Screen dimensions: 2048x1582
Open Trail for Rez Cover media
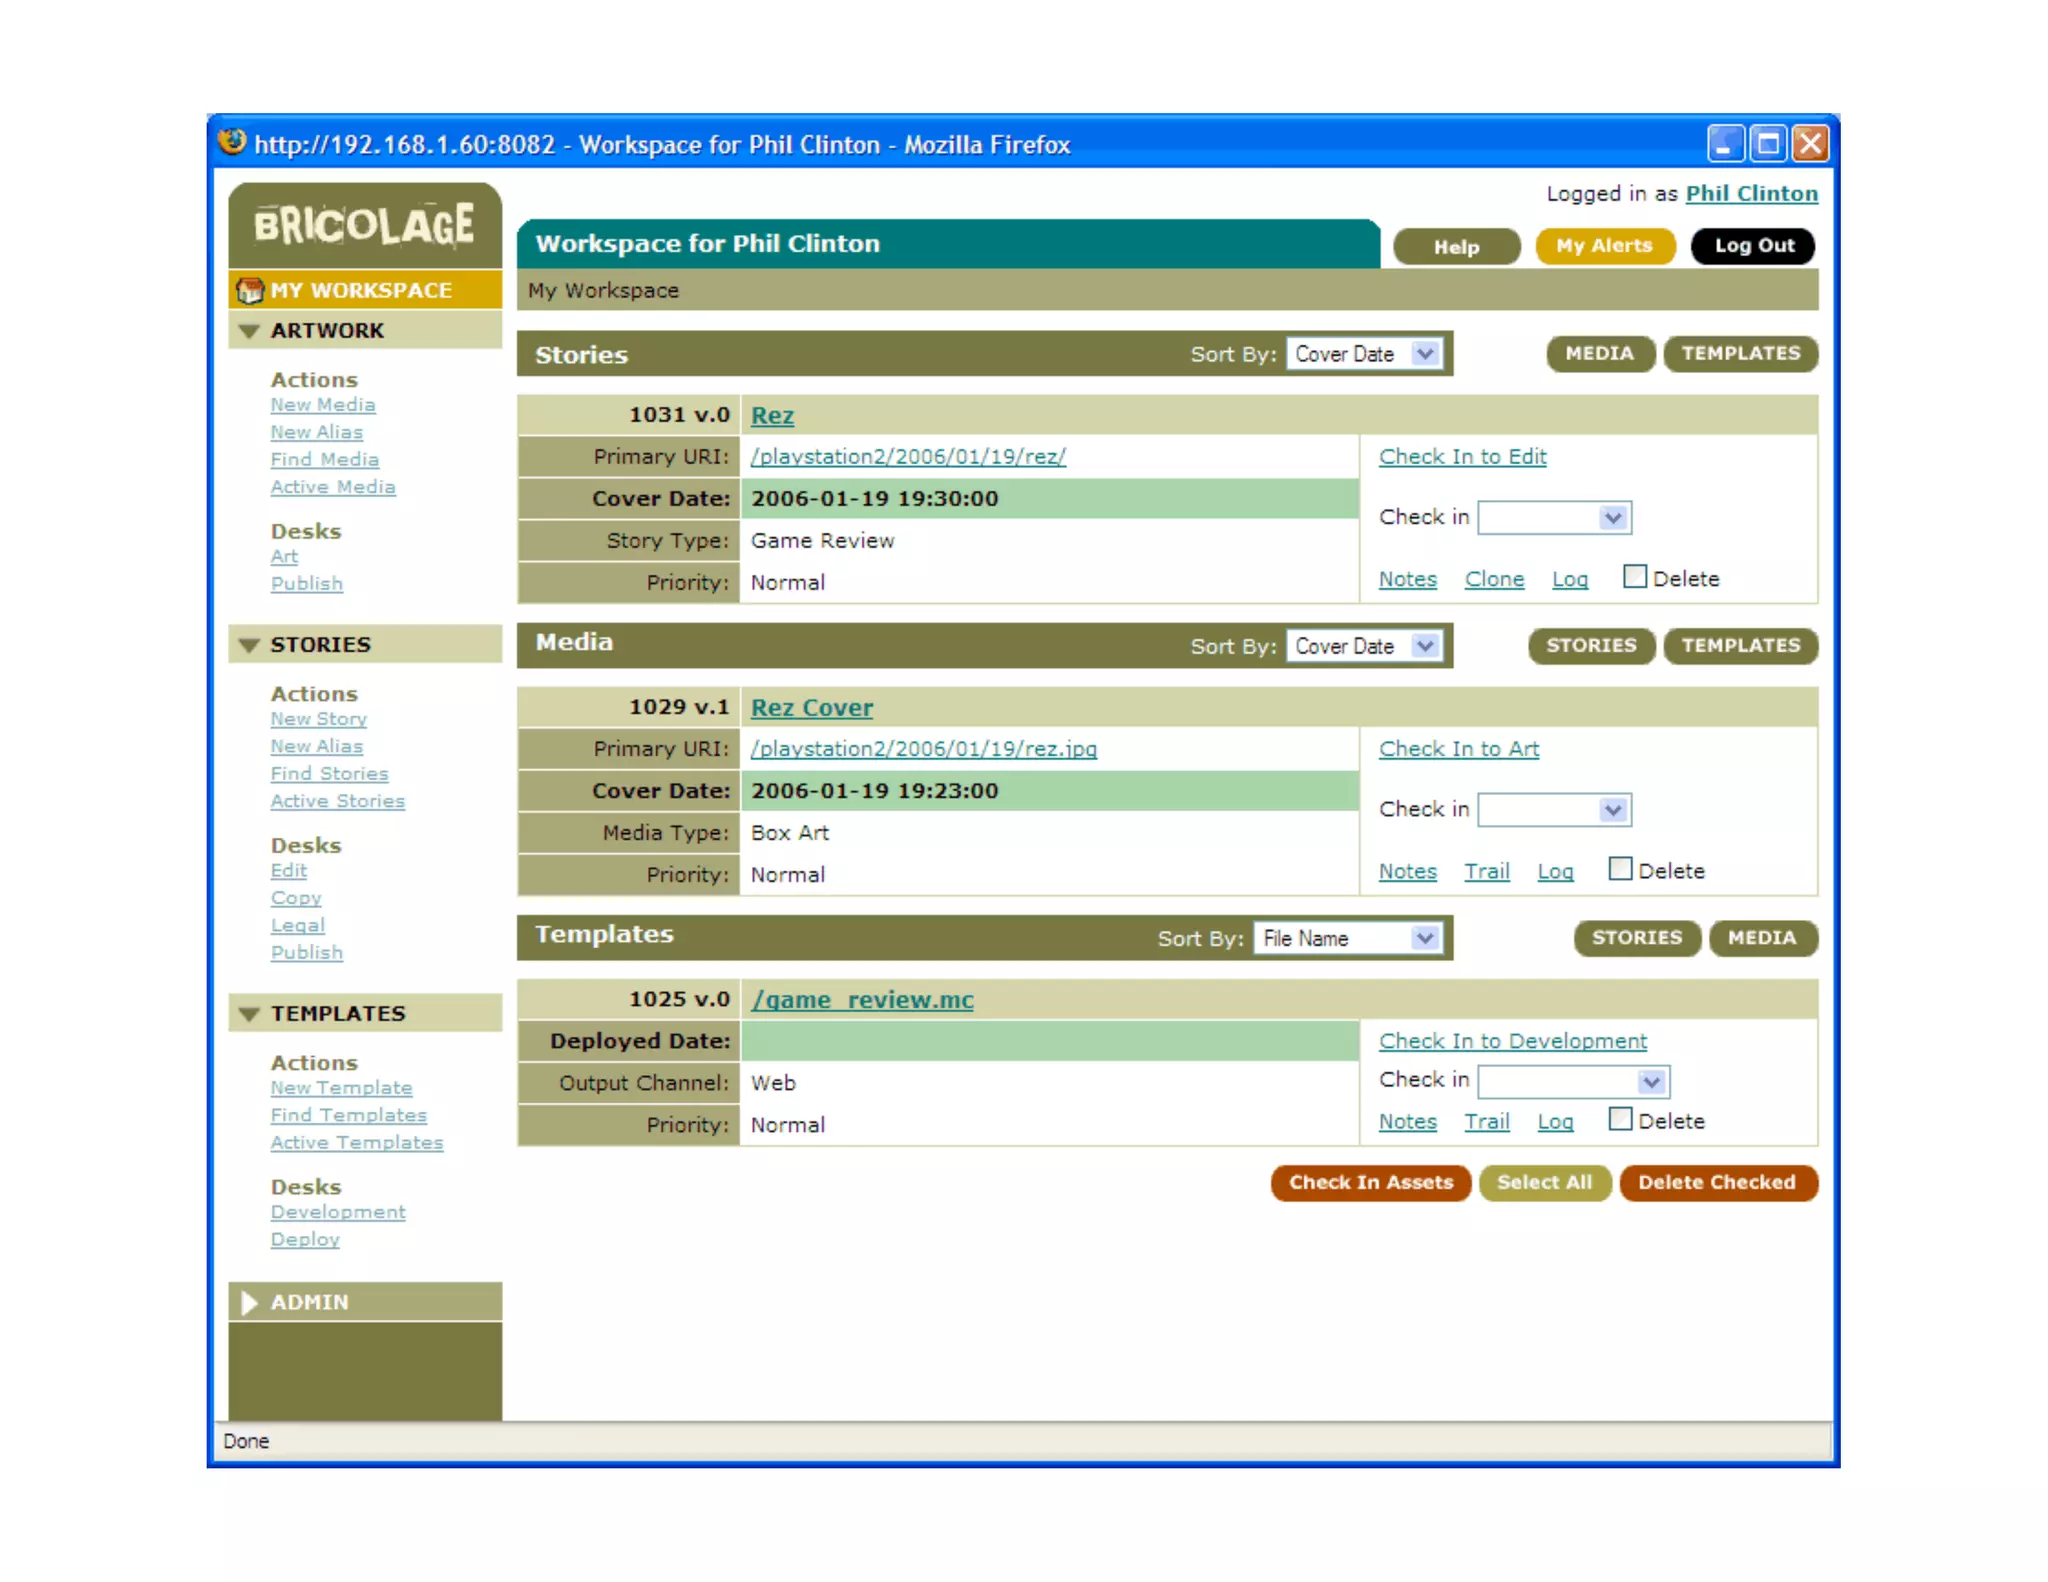(1486, 871)
